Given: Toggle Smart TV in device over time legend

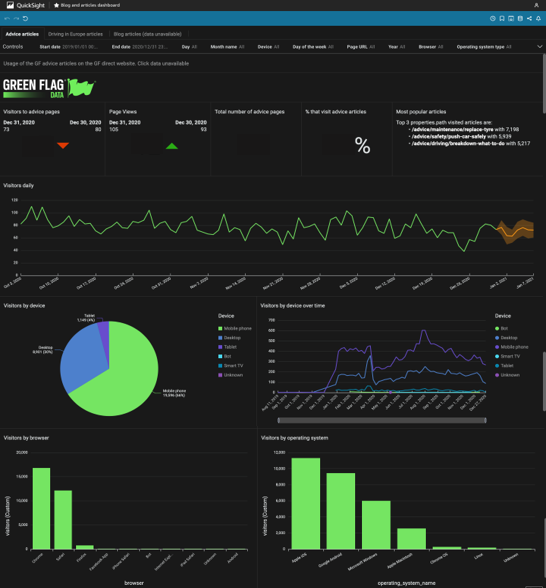Looking at the screenshot, I should coord(507,357).
